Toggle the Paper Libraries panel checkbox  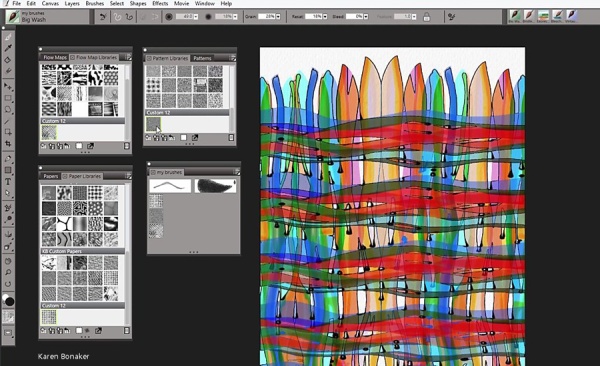coord(65,176)
